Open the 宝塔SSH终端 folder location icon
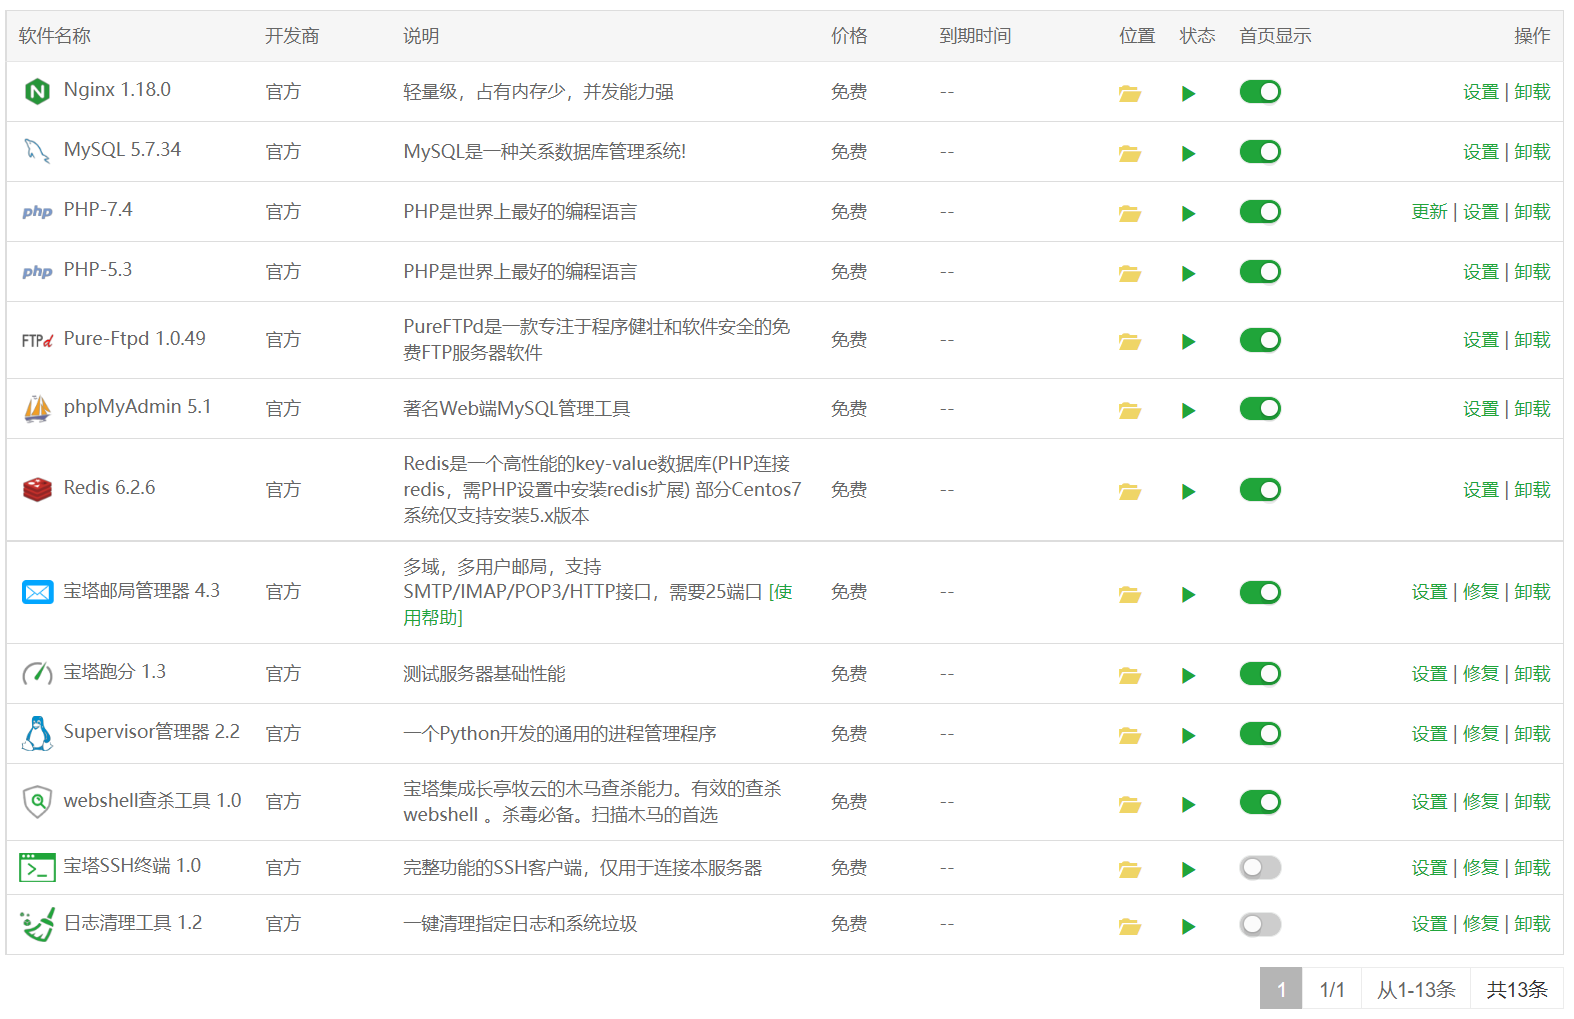1574x1019 pixels. point(1130,869)
